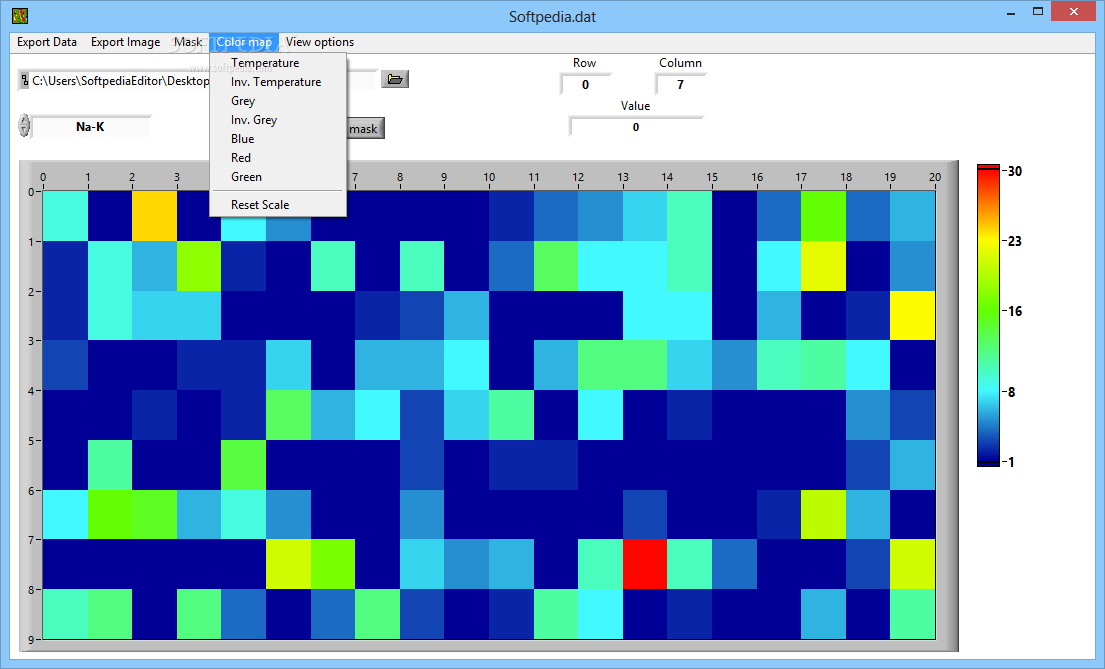
Task: Open the Export Image menu
Action: 125,42
